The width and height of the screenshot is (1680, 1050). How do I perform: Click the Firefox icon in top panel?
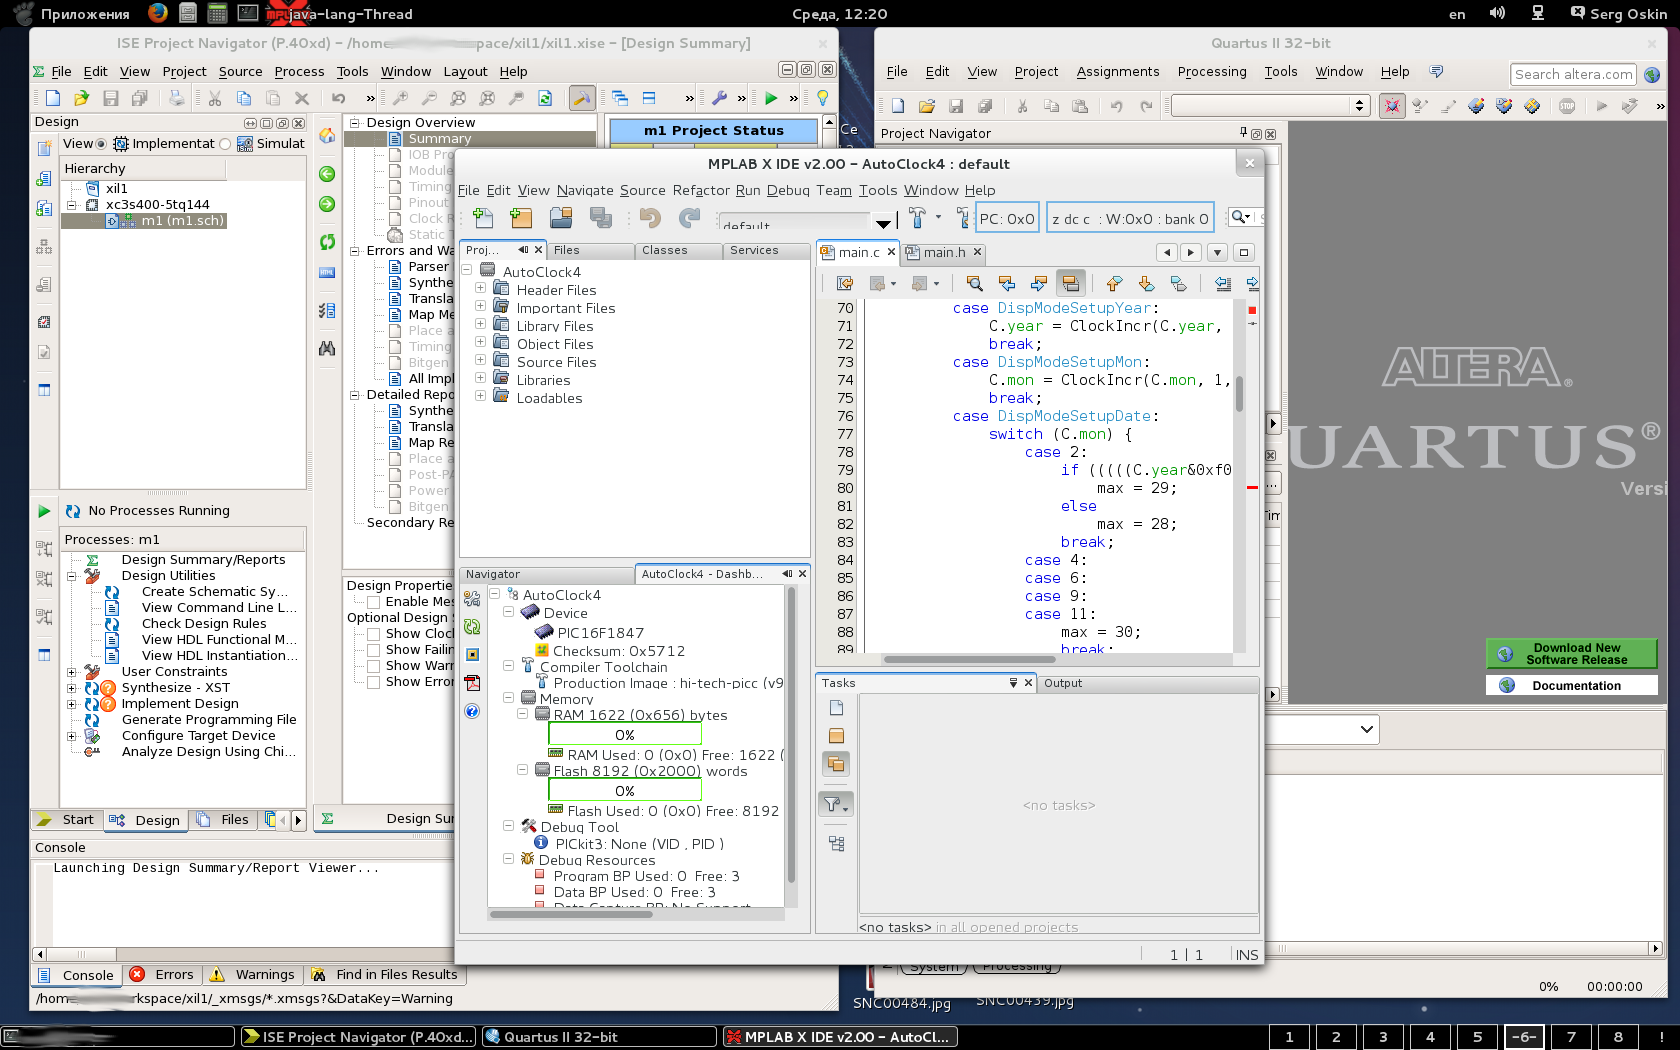point(157,13)
